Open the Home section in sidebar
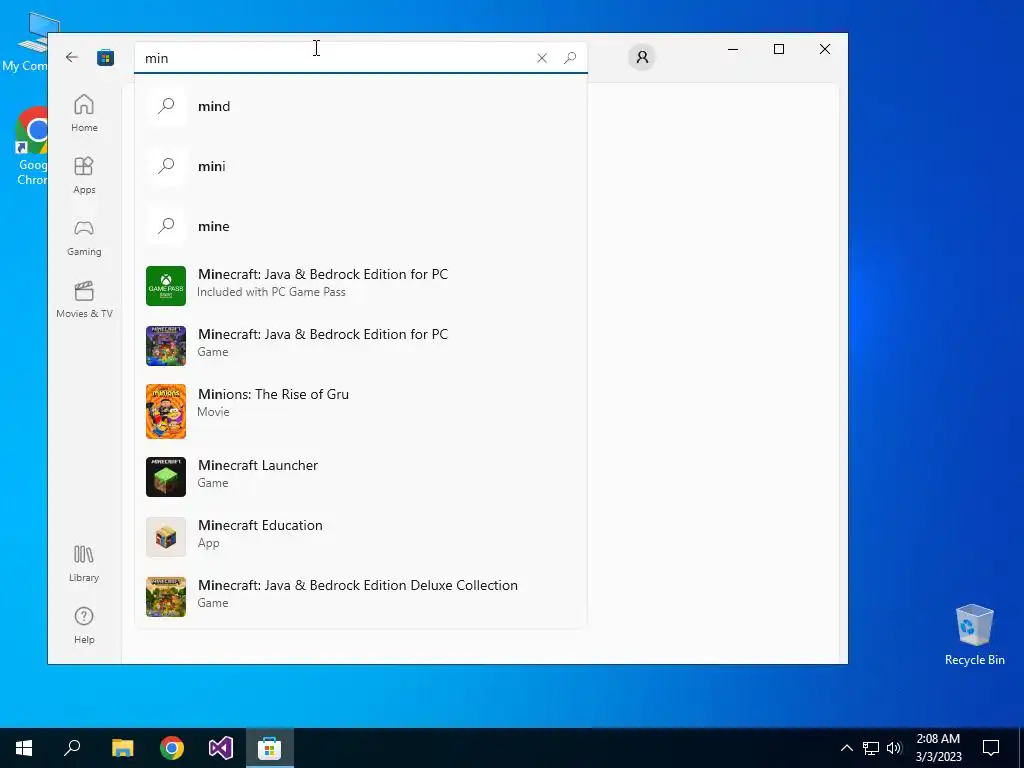The image size is (1024, 768). (84, 113)
